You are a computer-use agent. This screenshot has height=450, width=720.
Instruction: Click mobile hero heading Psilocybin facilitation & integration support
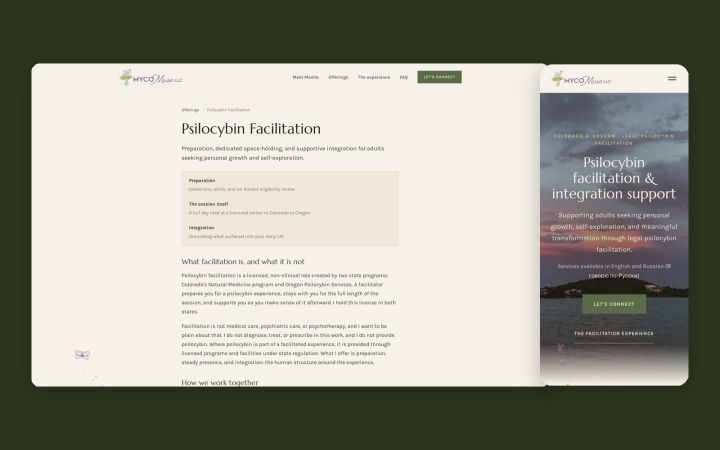(614, 178)
